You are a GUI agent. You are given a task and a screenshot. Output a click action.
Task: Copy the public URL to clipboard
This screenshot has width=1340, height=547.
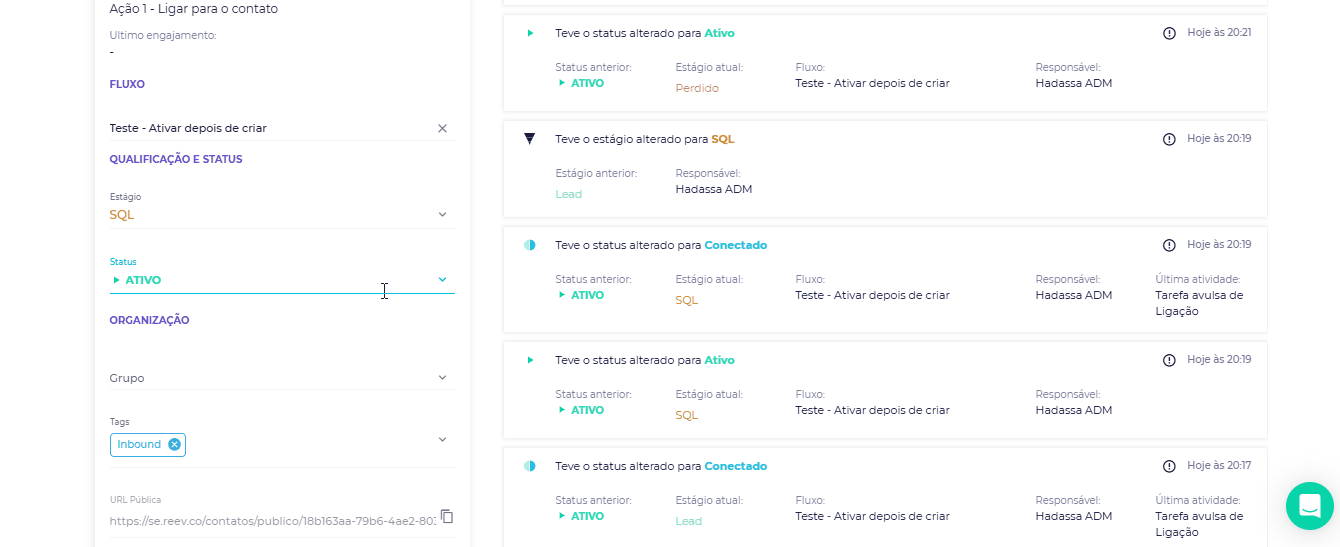pyautogui.click(x=447, y=516)
